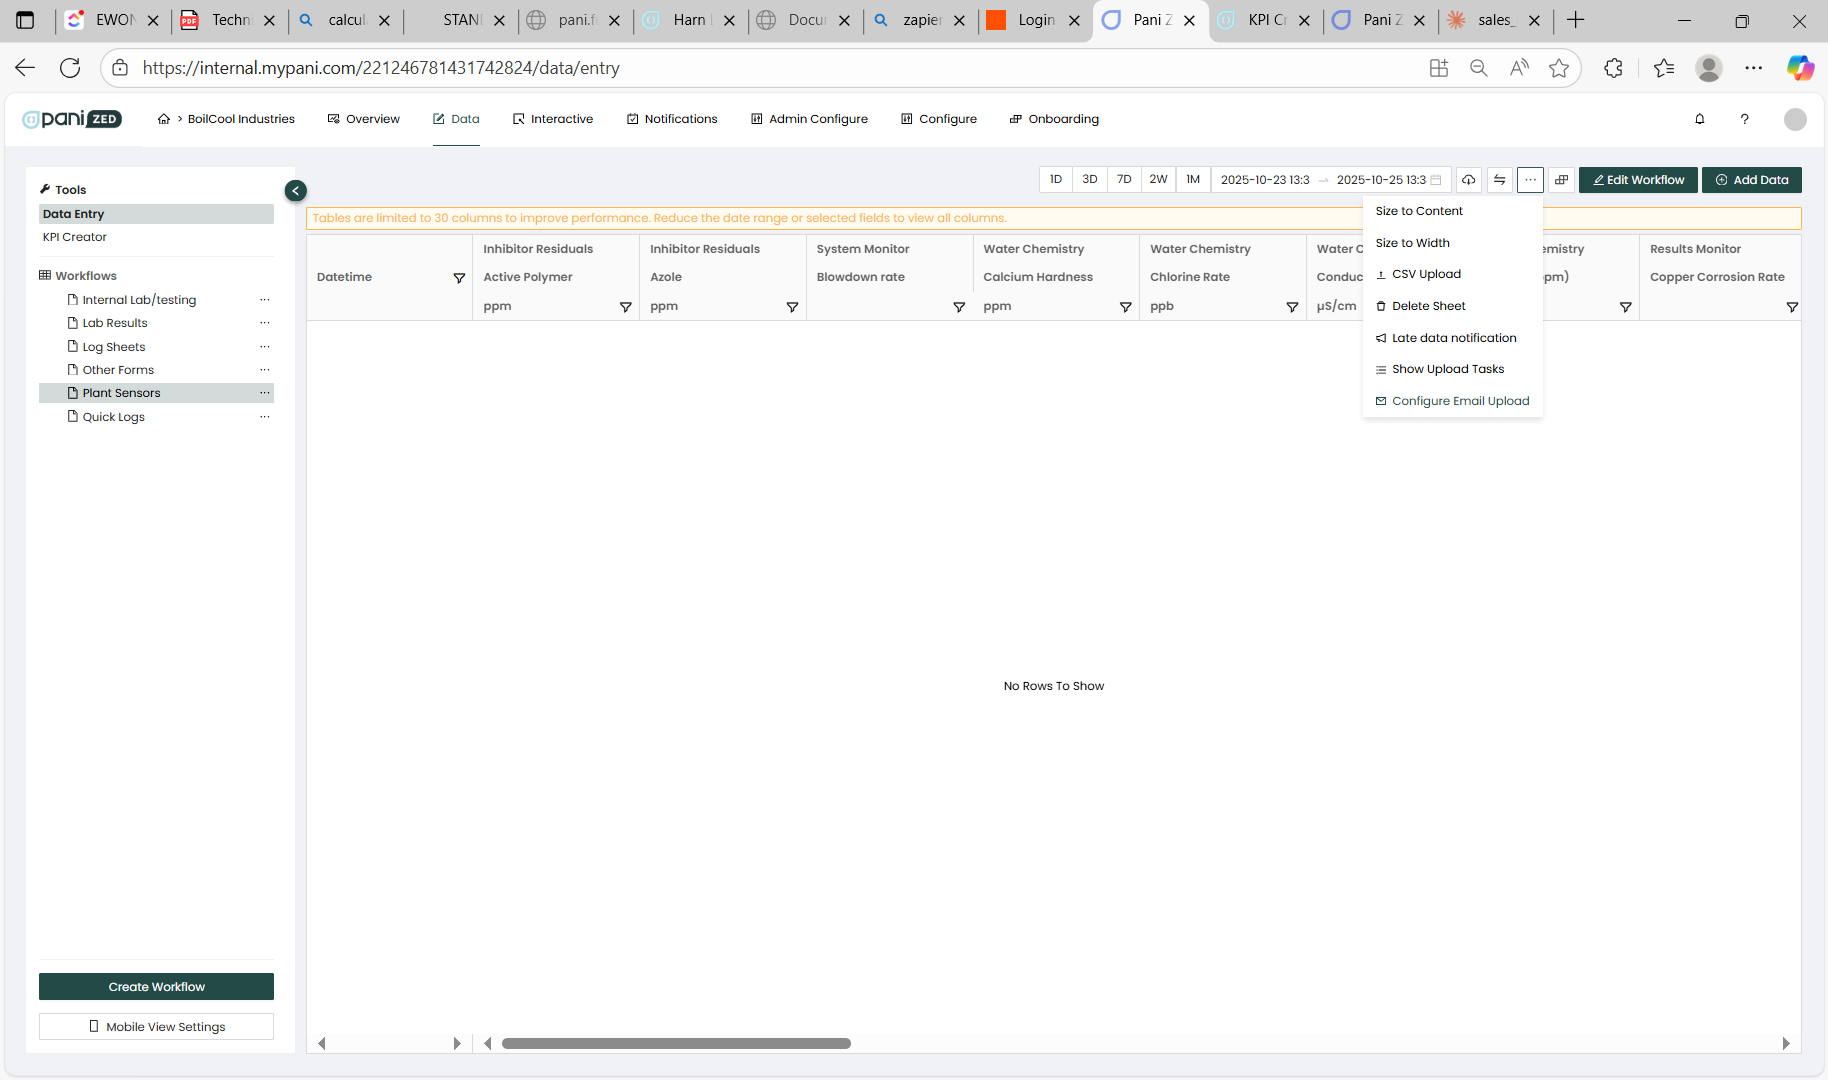This screenshot has width=1828, height=1080.
Task: Open the Log Sheets workflow
Action: 114,347
